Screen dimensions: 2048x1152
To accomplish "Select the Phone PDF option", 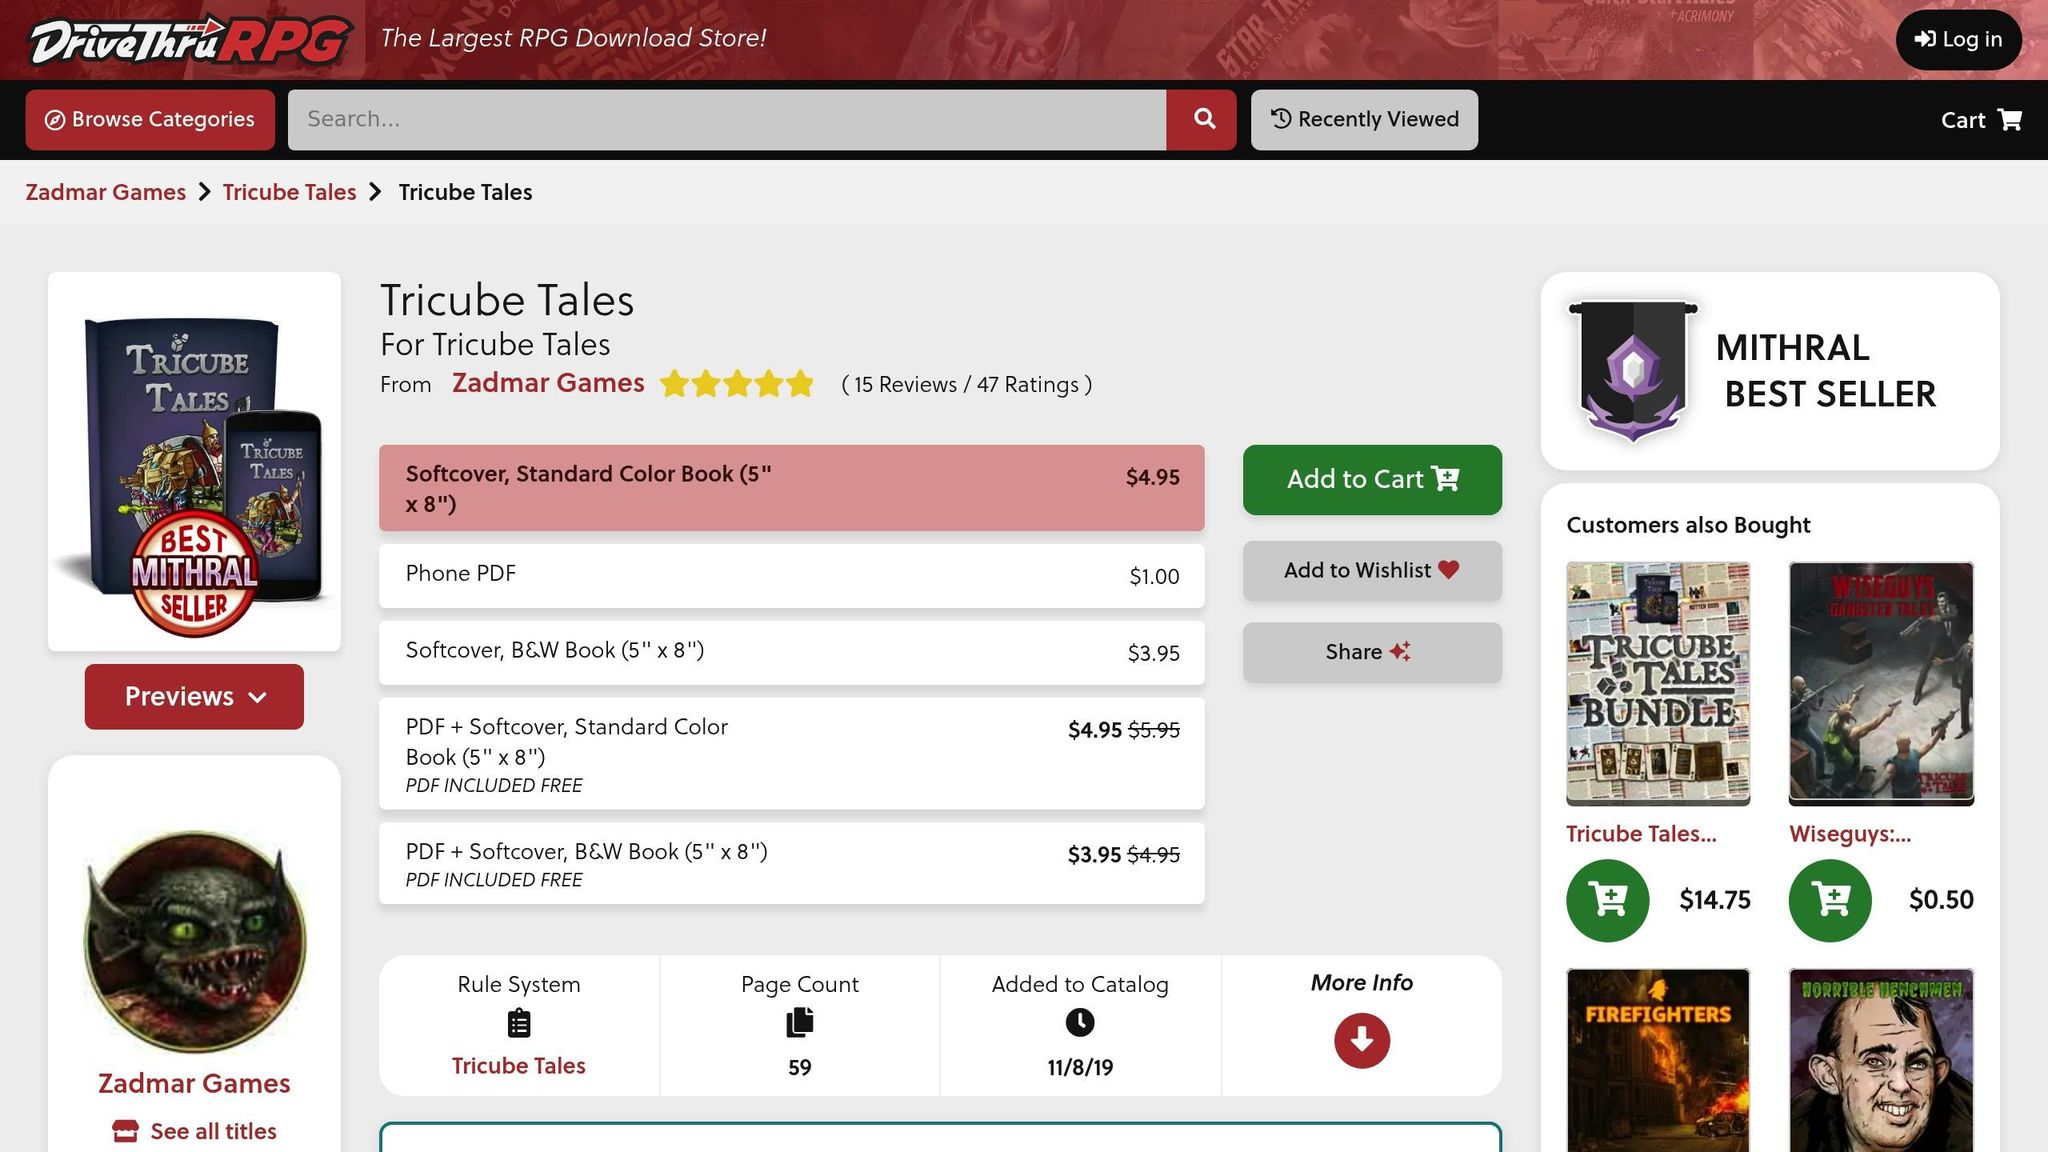I will tap(792, 576).
